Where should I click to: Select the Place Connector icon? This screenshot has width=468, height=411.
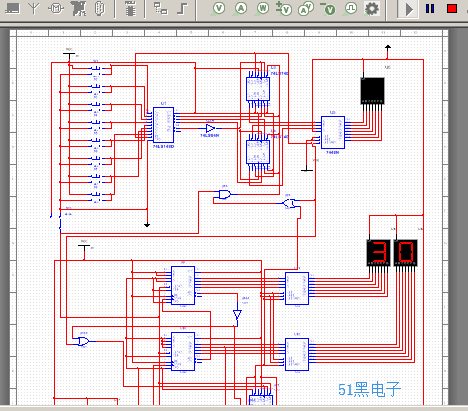(x=100, y=9)
